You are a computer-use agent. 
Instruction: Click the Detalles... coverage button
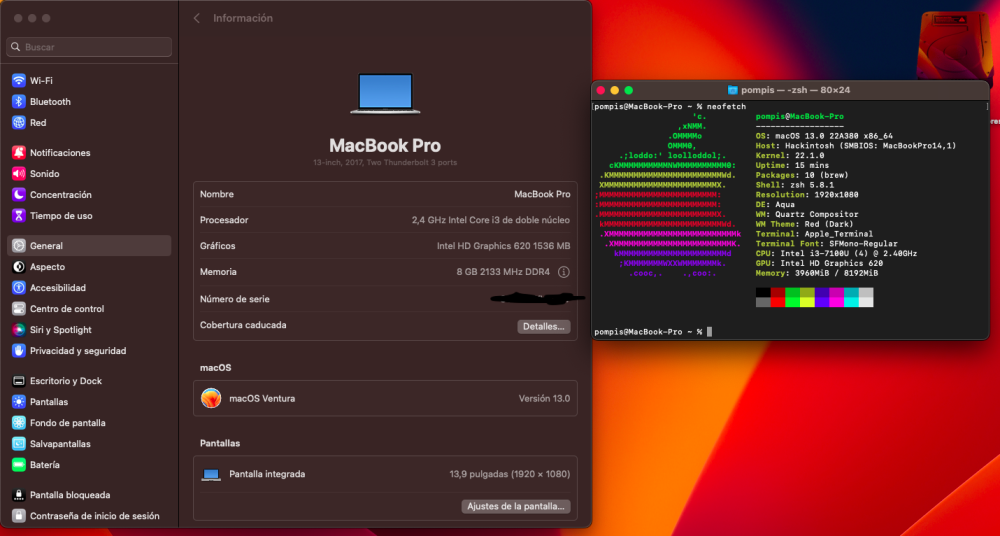[x=543, y=327]
